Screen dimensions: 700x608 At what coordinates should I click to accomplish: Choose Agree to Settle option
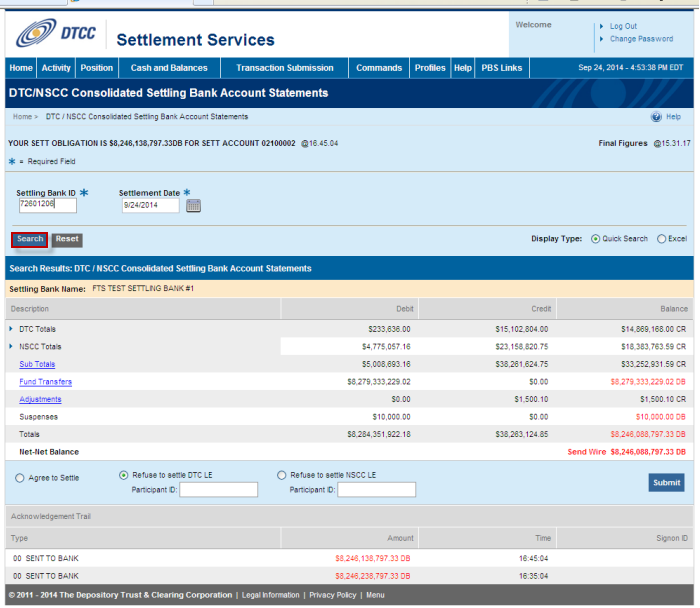coord(20,478)
